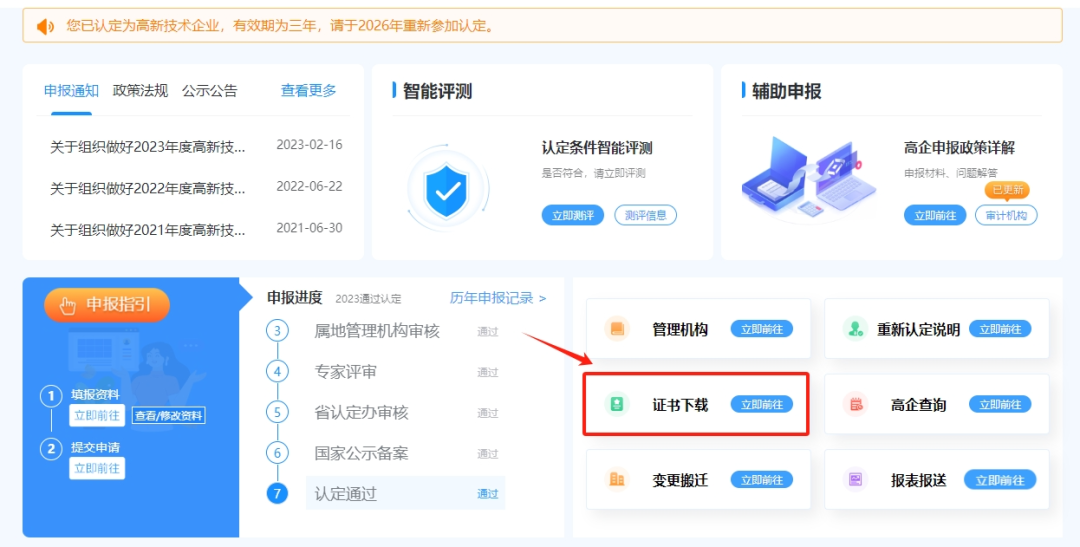Viewport: 1080px width, 547px height.
Task: Open the 2023年度高新技 notice
Action: point(147,147)
